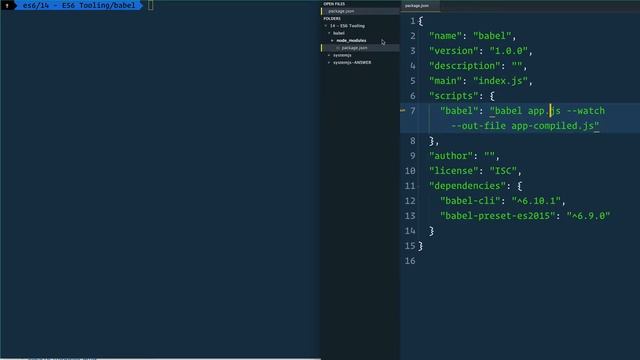640x360 pixels.
Task: Click the "^6.10.1" version value
Action: (x=536, y=201)
